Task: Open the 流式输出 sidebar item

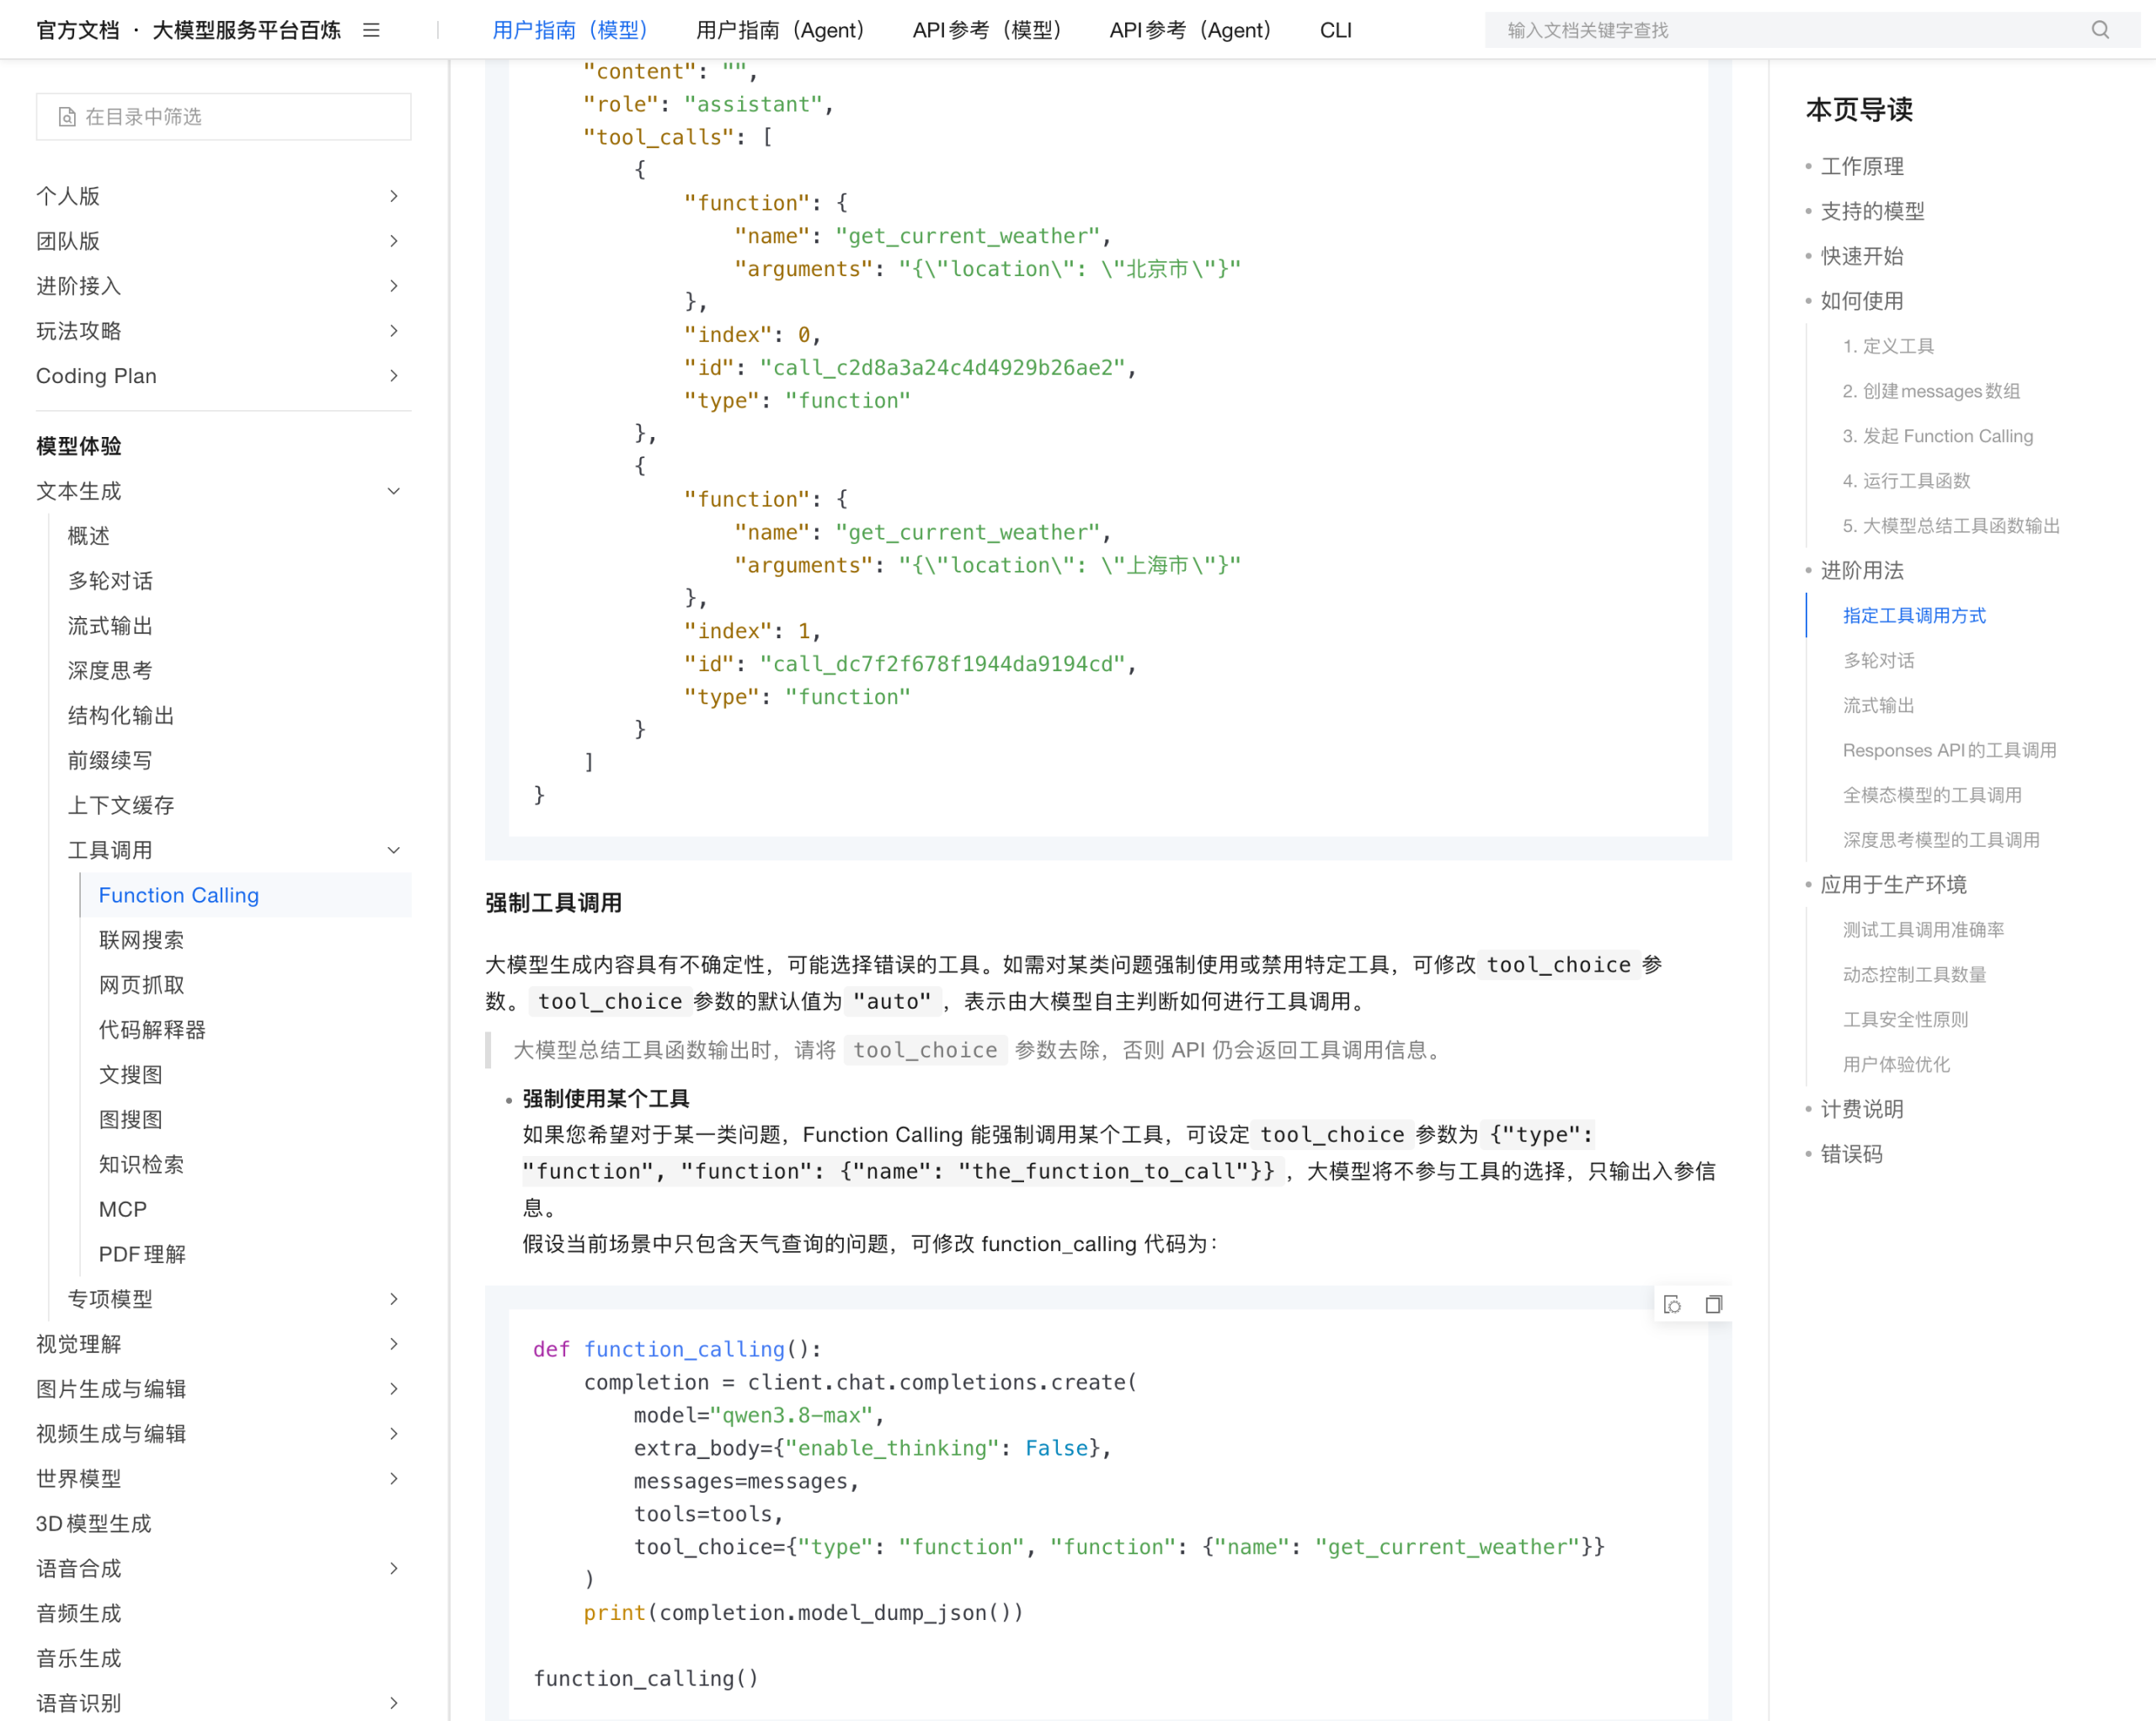Action: click(110, 626)
